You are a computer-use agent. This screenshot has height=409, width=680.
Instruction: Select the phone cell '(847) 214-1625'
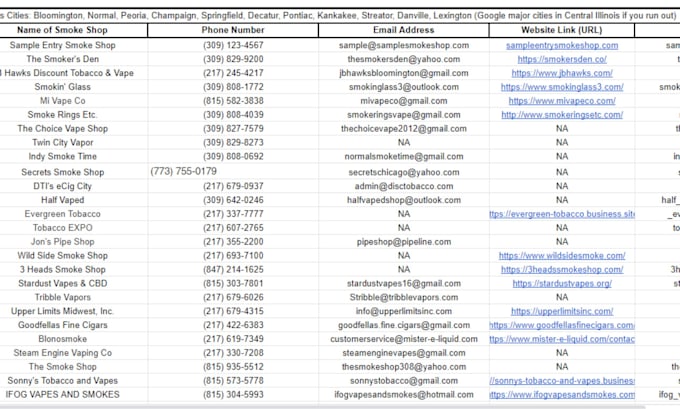click(x=233, y=269)
